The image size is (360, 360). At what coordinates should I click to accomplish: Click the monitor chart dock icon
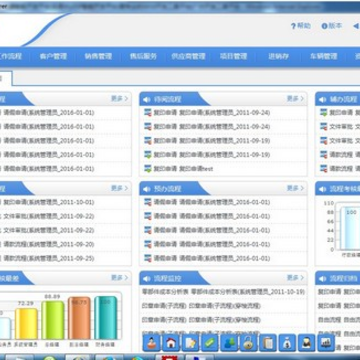point(326,343)
